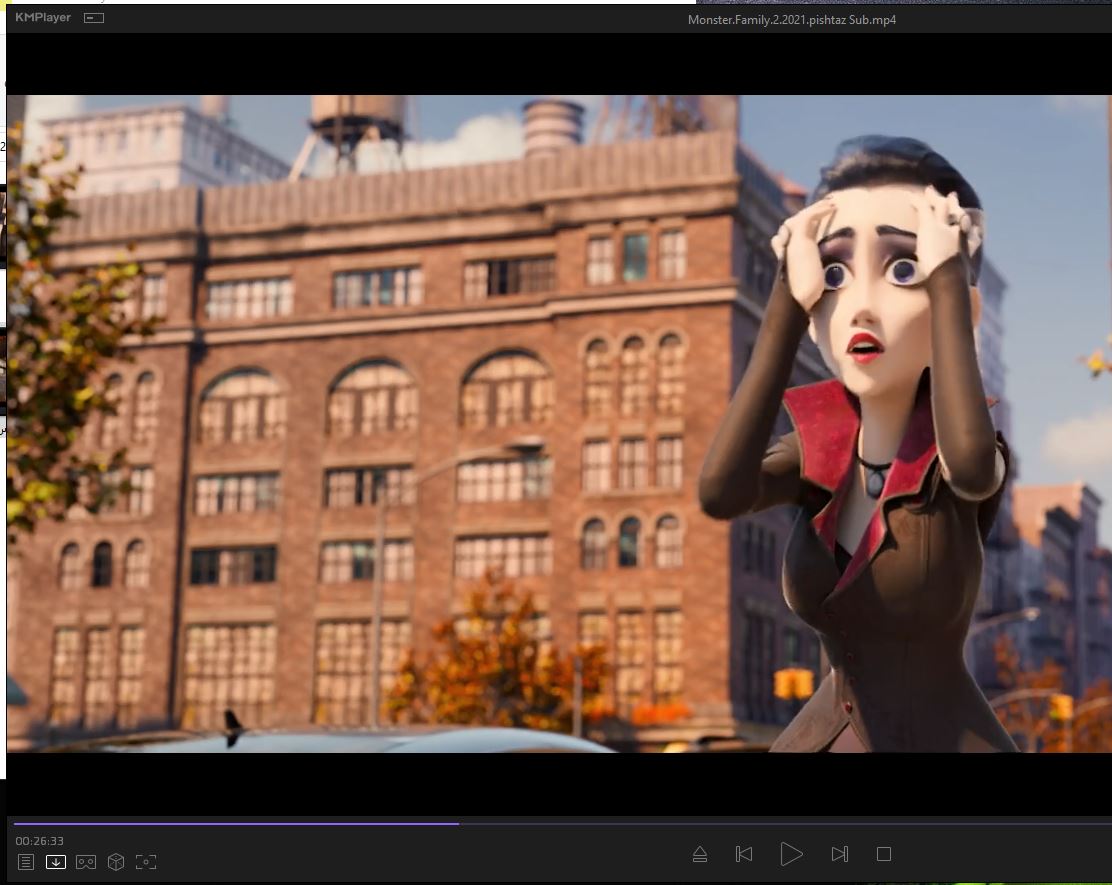Click the 00:26:33 elapsed time display
Viewport: 1112px width, 885px height.
tap(40, 841)
